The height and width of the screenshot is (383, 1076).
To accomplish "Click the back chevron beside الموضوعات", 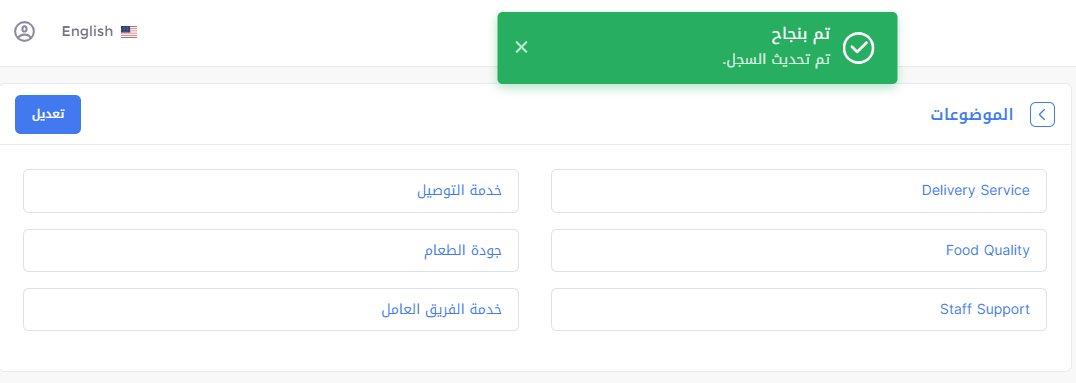I will pos(1042,115).
